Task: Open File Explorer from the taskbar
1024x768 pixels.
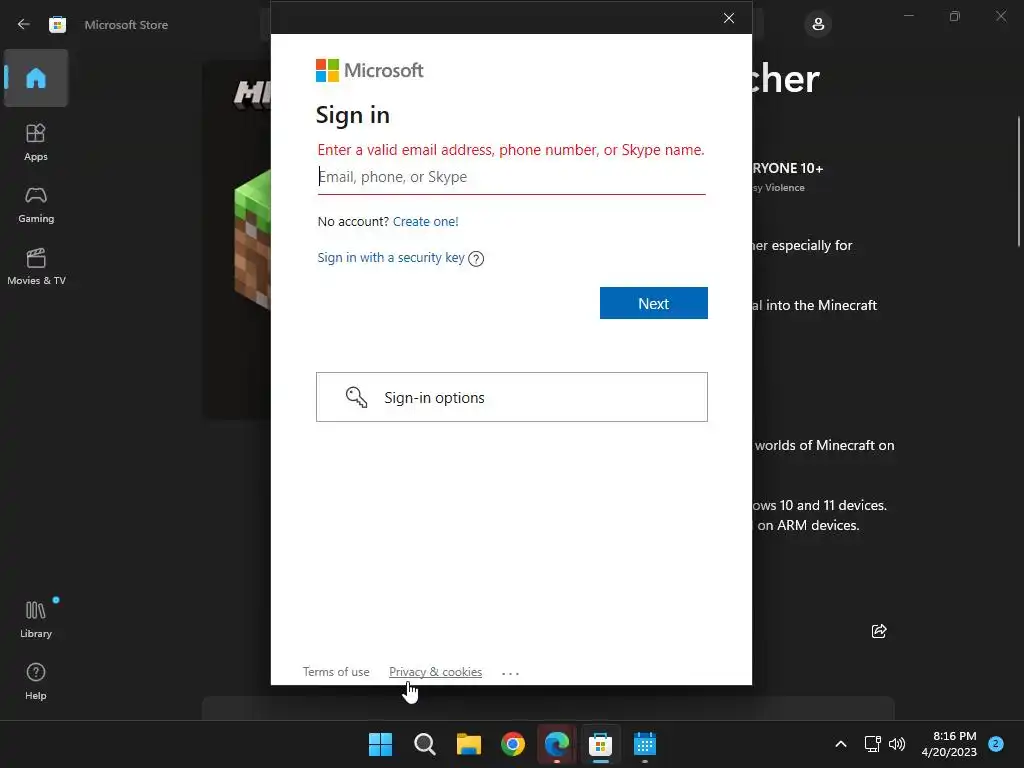Action: (469, 744)
